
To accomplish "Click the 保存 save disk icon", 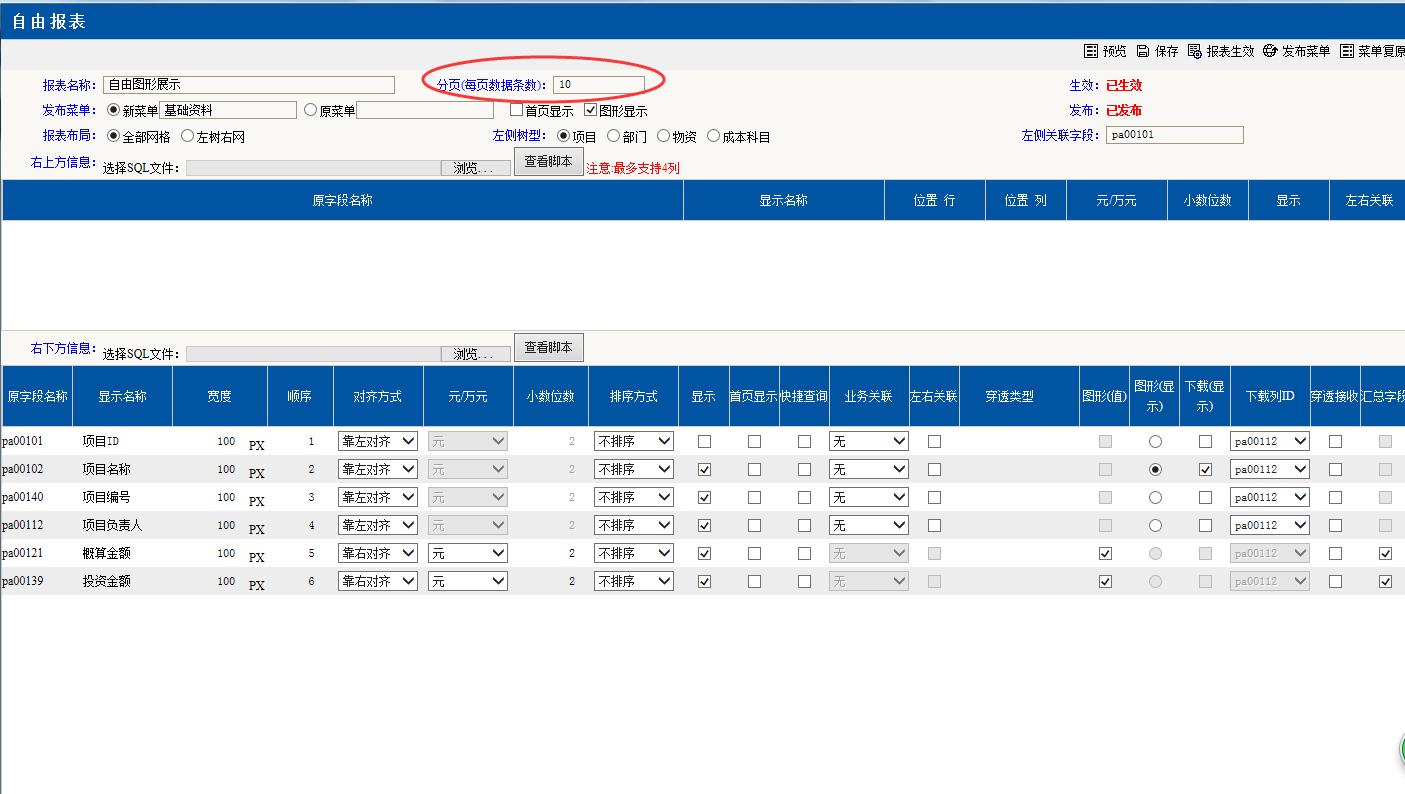I will pos(1143,51).
